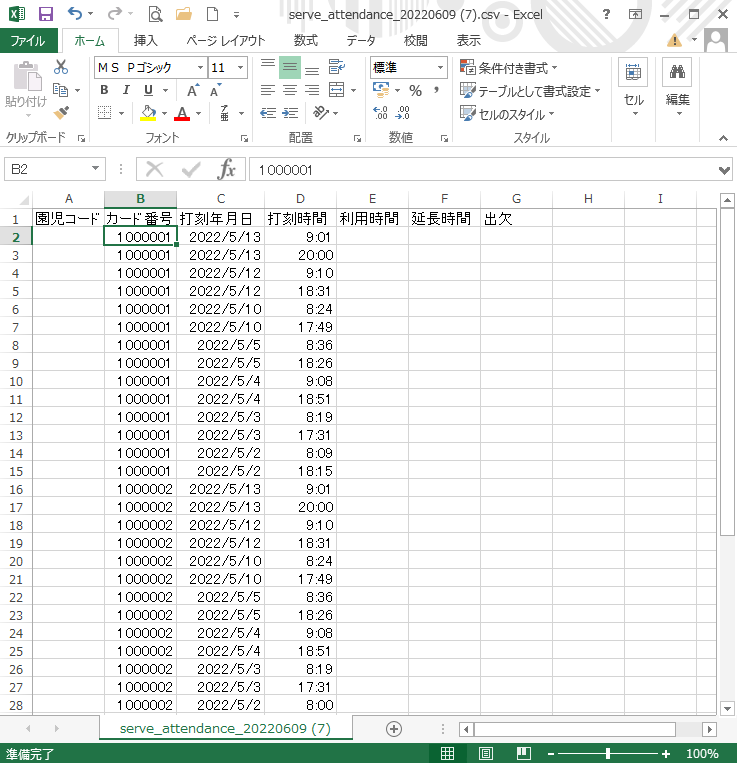Open the font name dropdown
The height and width of the screenshot is (763, 737).
(x=200, y=68)
